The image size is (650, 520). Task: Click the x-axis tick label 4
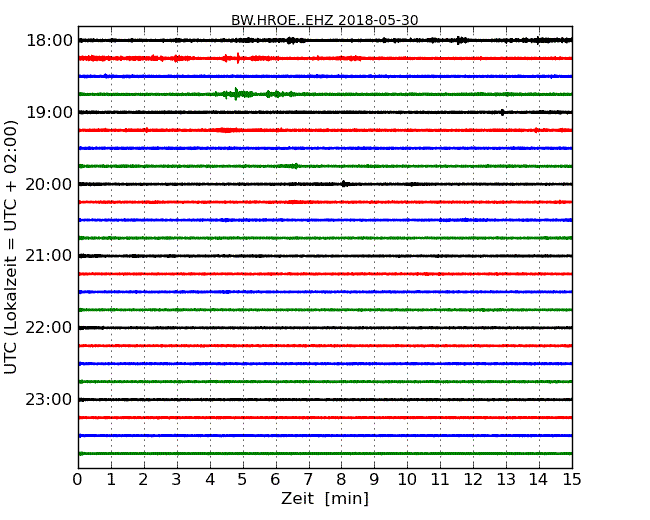[x=210, y=480]
